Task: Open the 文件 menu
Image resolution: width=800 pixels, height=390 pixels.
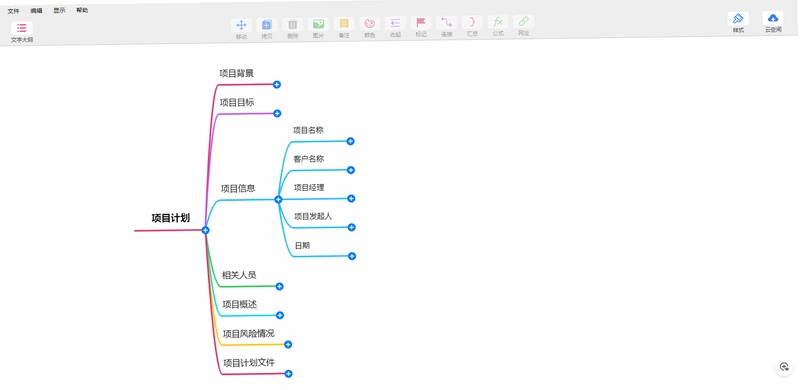Action: click(x=13, y=11)
